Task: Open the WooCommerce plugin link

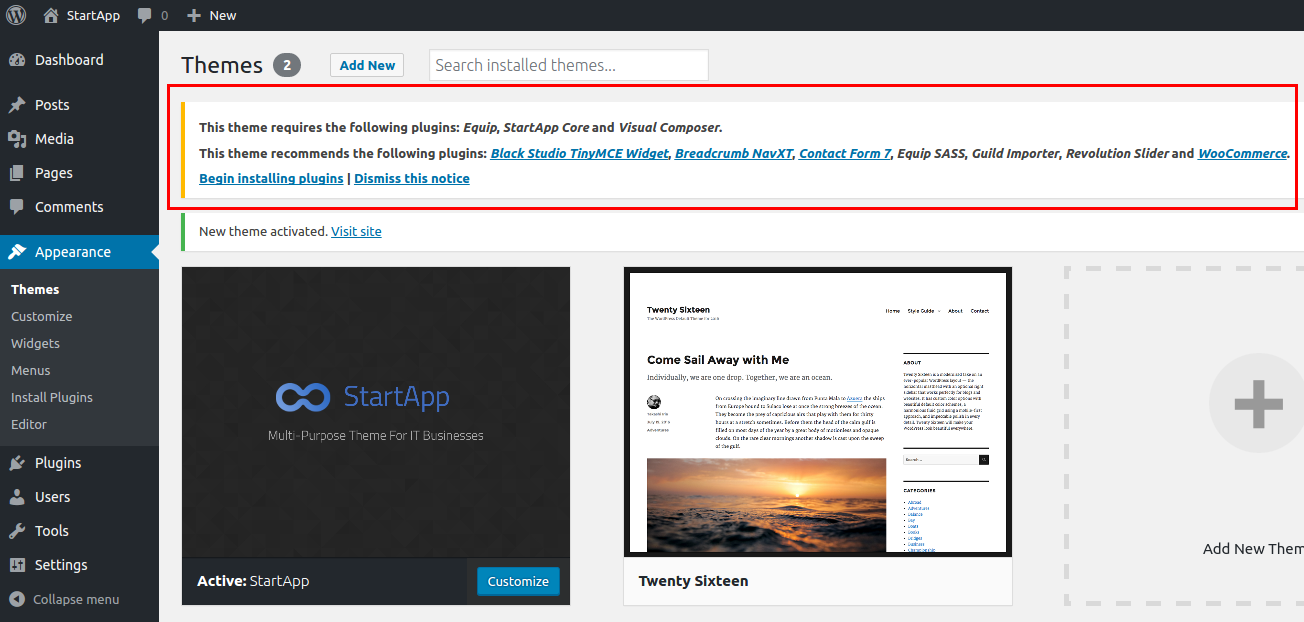Action: (x=1243, y=153)
